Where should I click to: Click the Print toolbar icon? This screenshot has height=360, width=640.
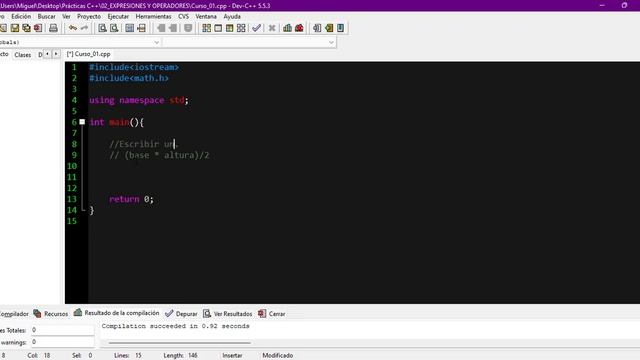pos(53,28)
